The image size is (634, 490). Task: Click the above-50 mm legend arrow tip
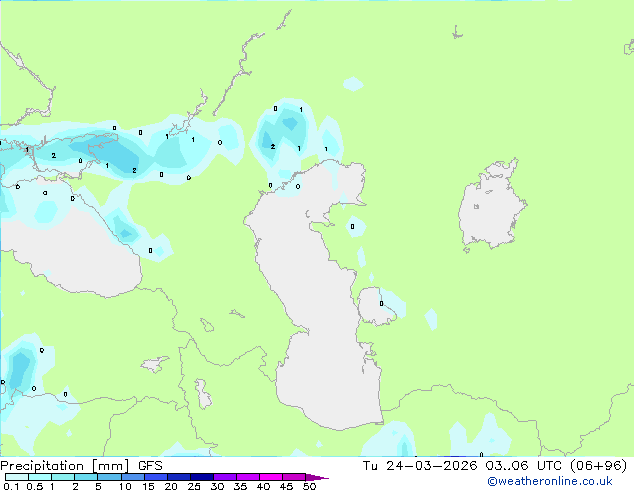click(317, 477)
